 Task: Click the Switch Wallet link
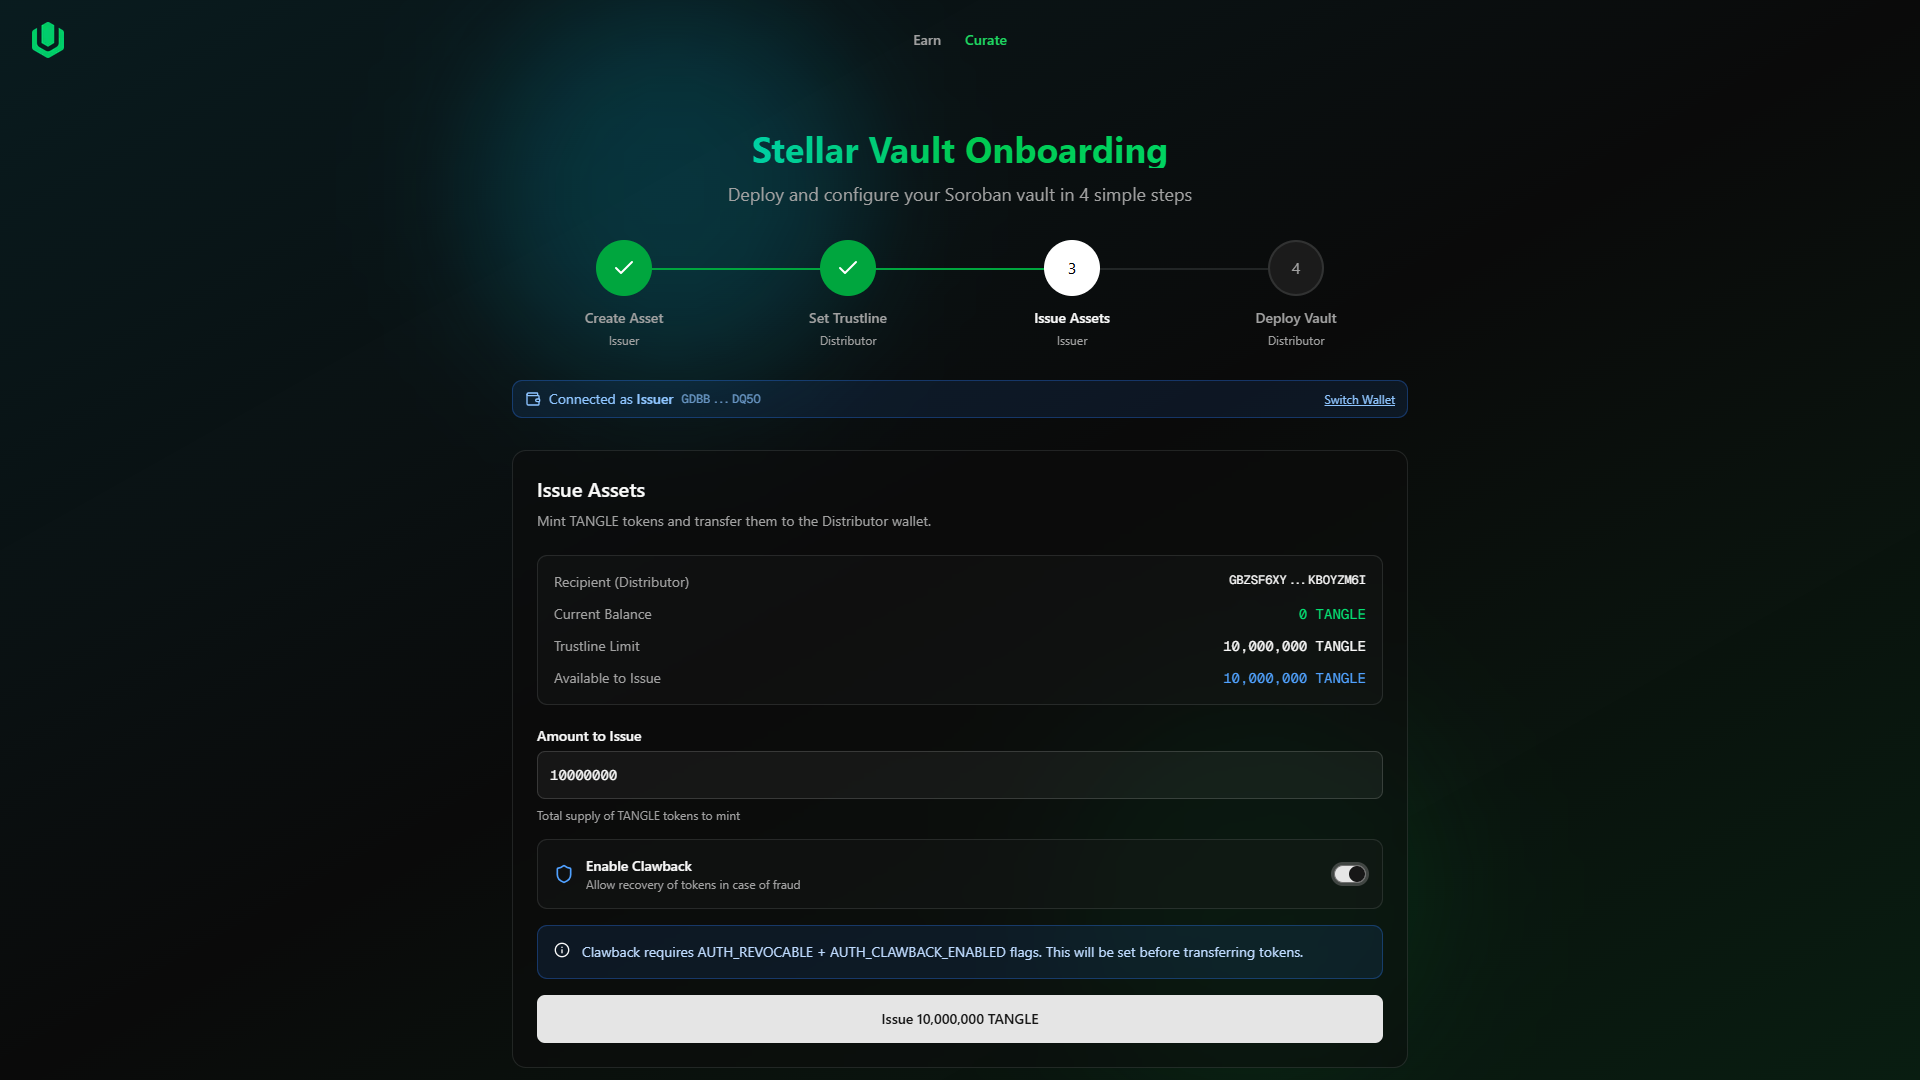pos(1359,400)
